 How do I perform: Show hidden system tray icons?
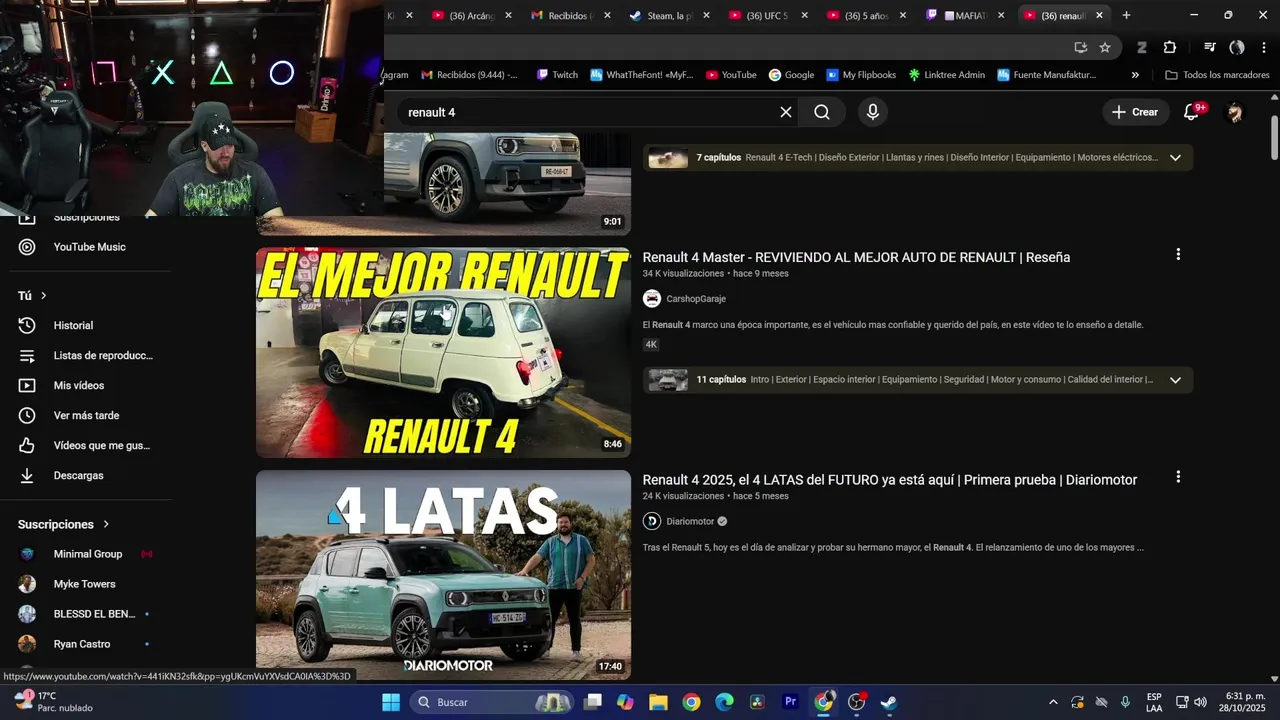coord(1052,702)
